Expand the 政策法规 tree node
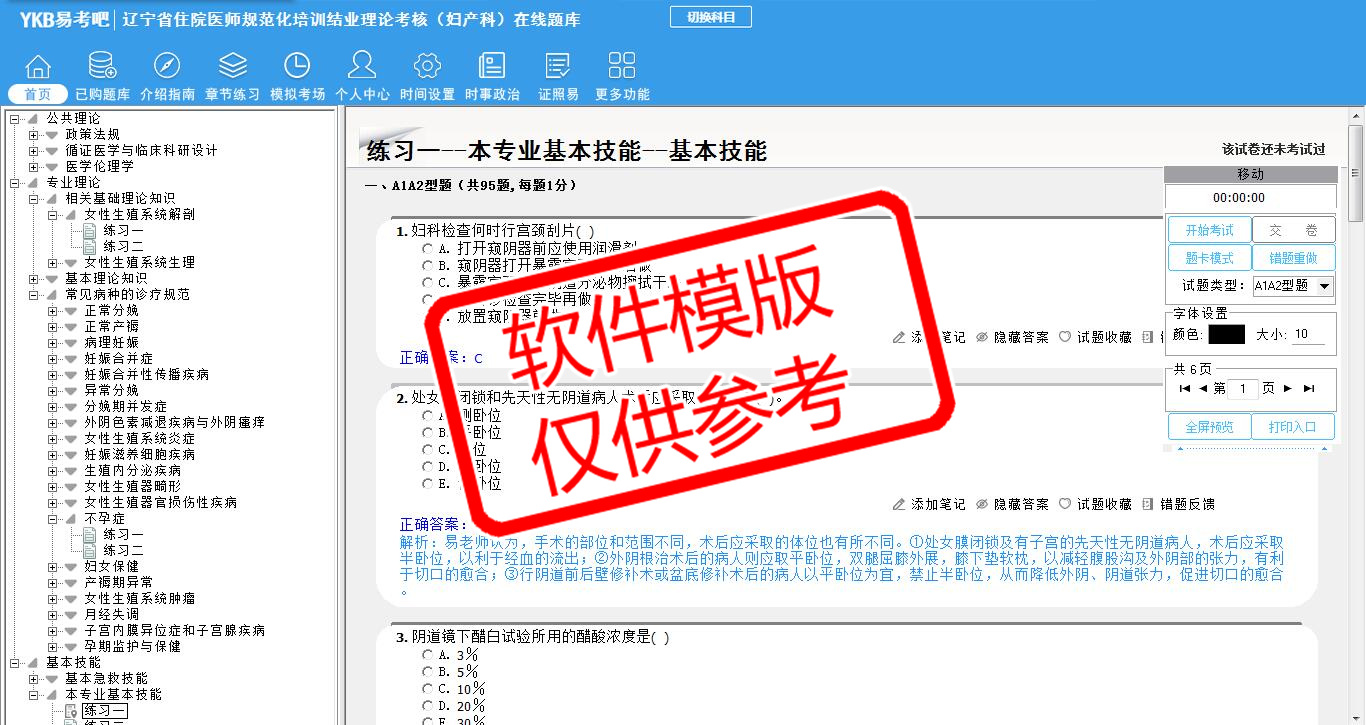This screenshot has height=725, width=1366. tap(34, 135)
